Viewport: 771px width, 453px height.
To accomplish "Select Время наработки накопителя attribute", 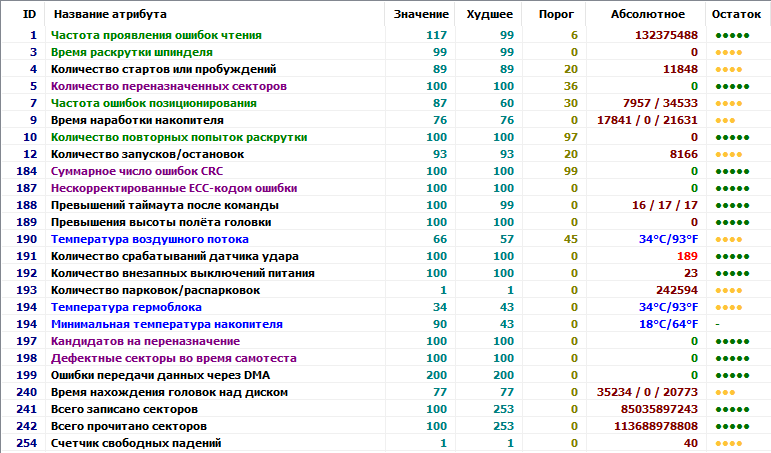I will click(137, 120).
